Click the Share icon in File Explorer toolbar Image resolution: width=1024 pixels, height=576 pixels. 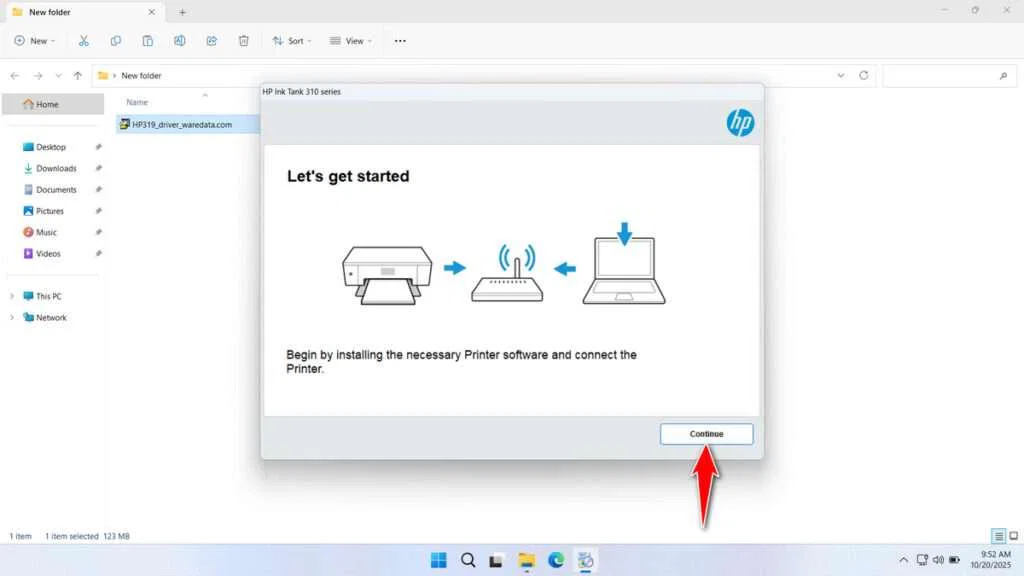[211, 40]
